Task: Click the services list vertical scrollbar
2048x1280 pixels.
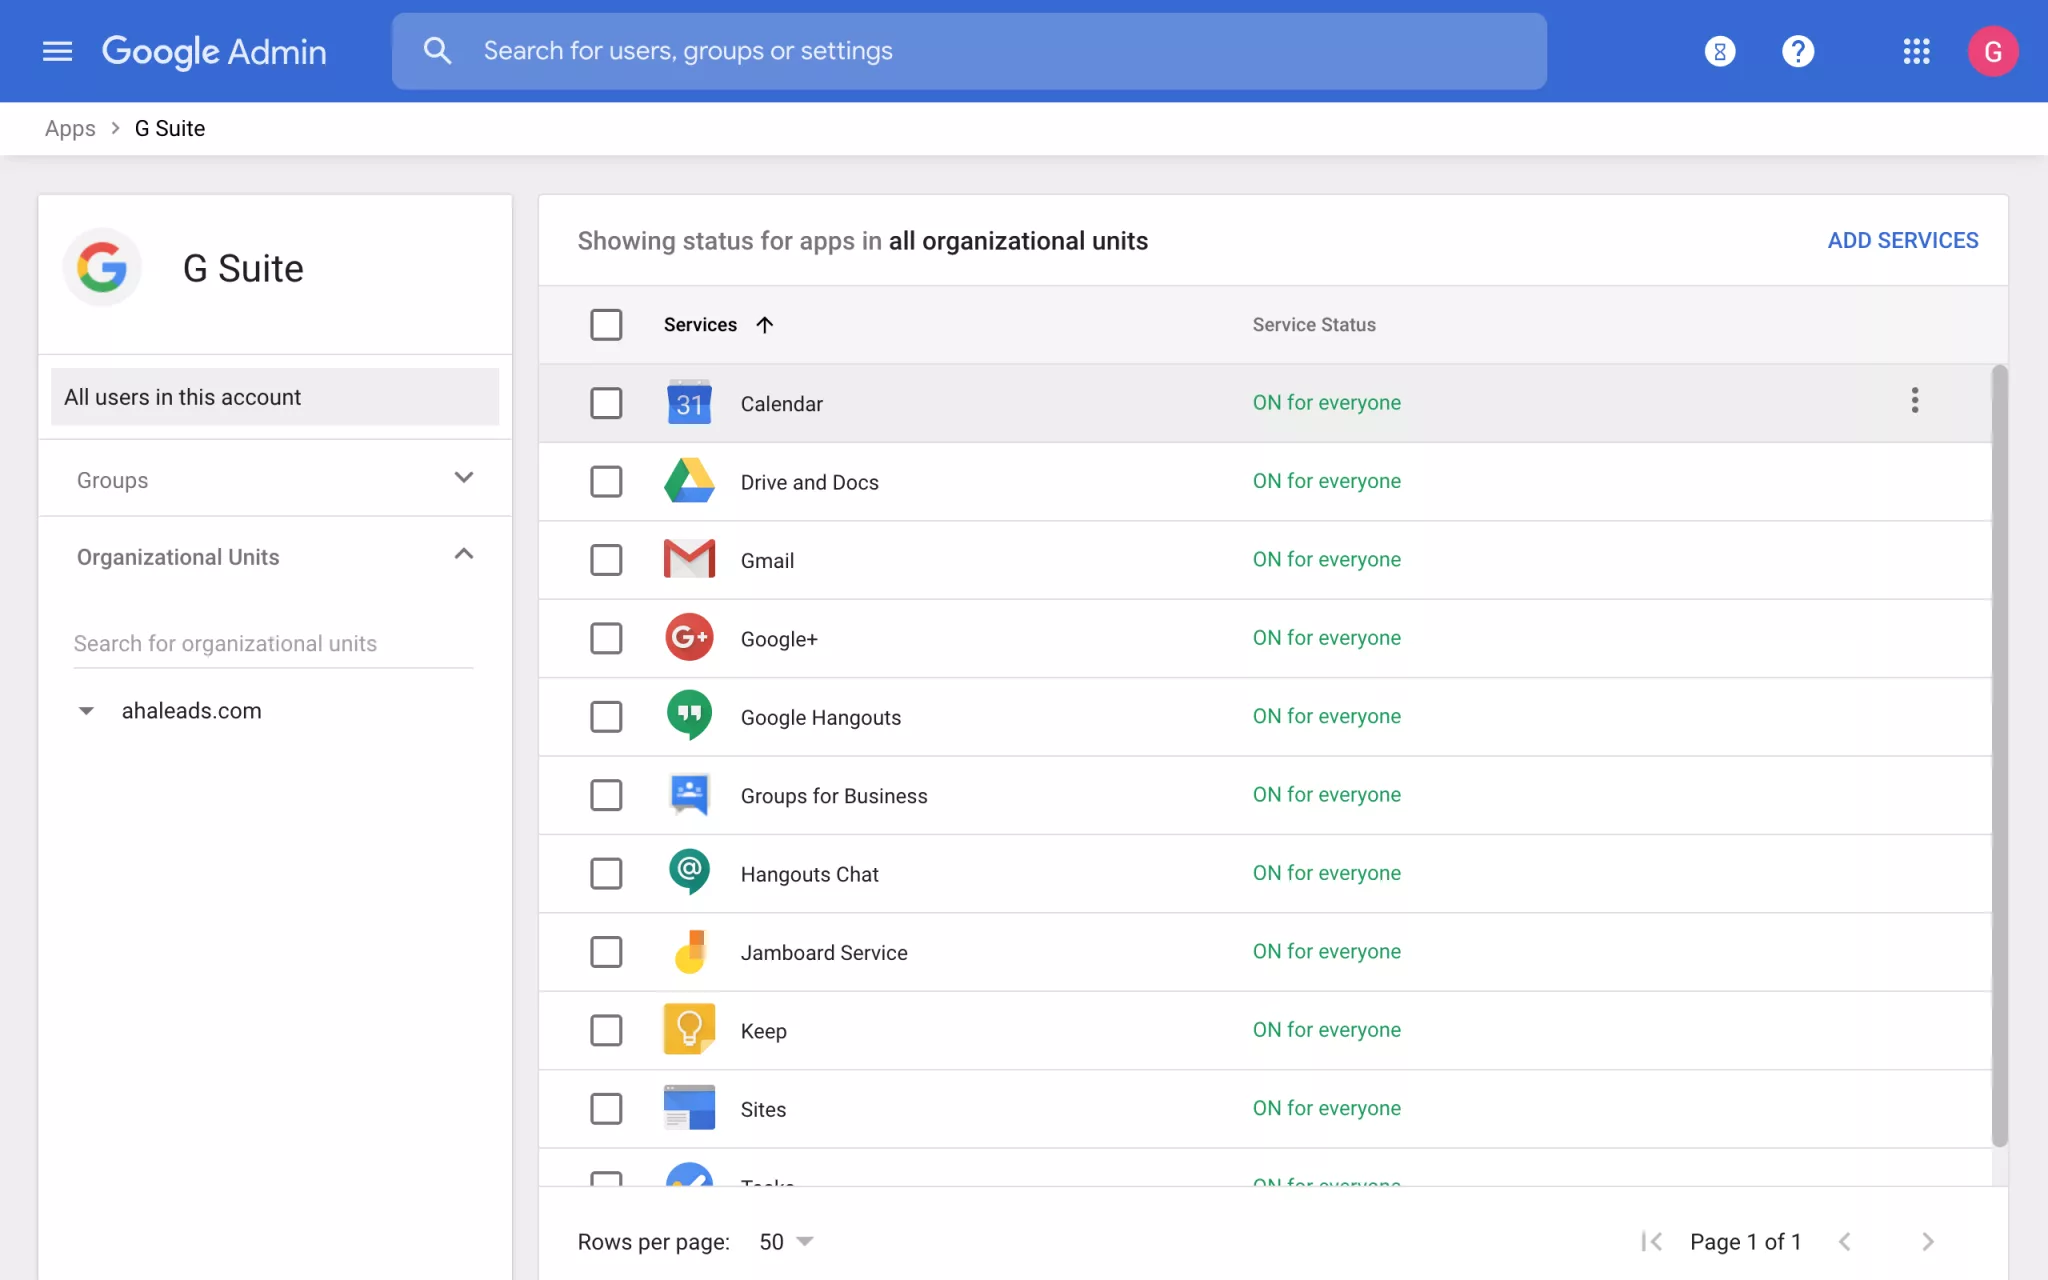Action: click(x=1999, y=755)
